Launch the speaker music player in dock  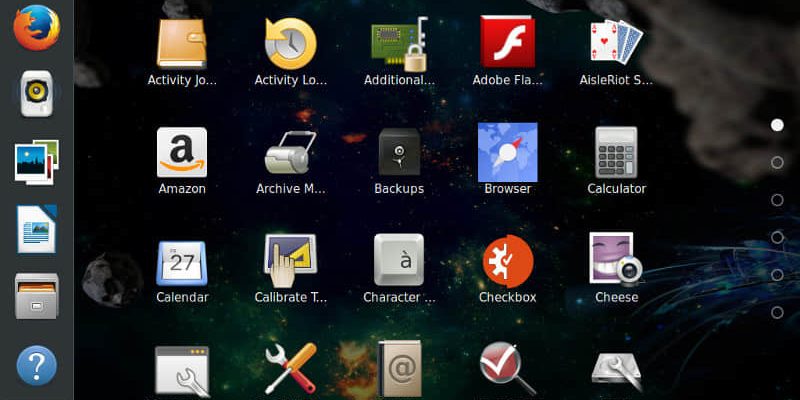[x=37, y=94]
